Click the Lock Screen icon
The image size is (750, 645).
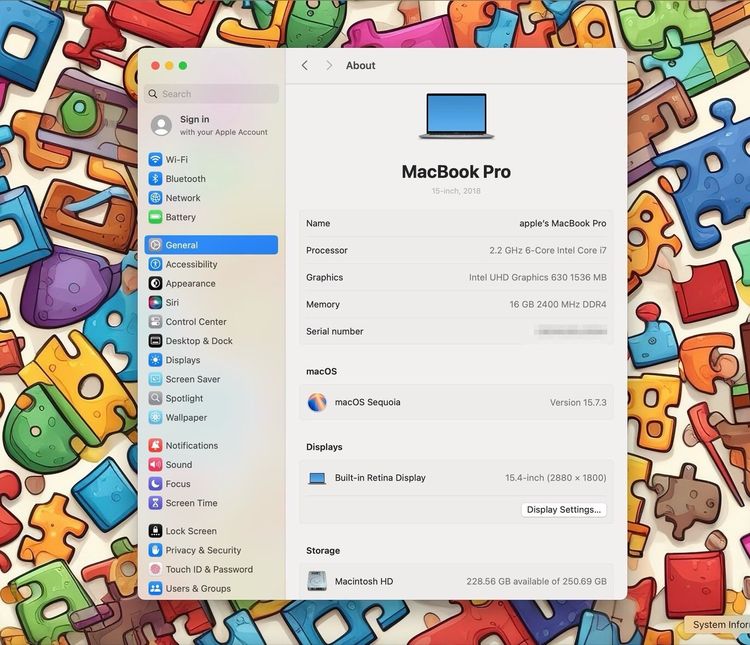click(155, 531)
